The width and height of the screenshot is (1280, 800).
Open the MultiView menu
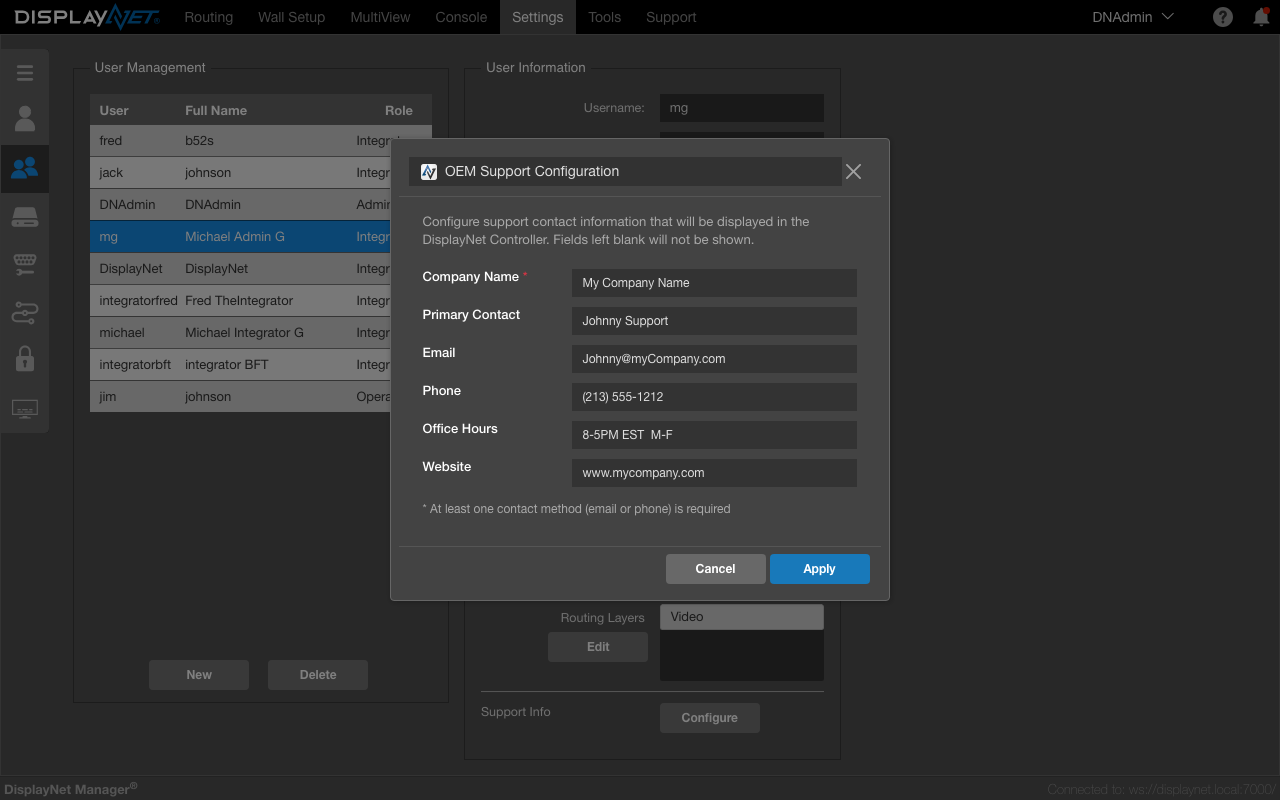click(x=380, y=17)
